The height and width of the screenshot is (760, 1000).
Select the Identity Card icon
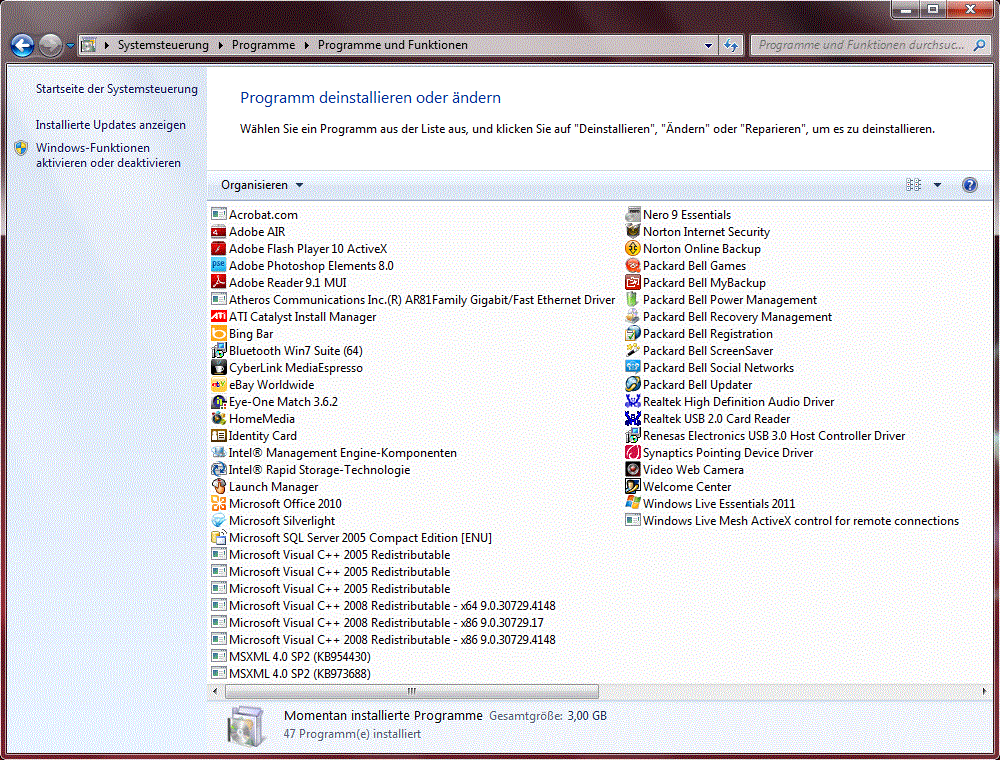point(218,436)
